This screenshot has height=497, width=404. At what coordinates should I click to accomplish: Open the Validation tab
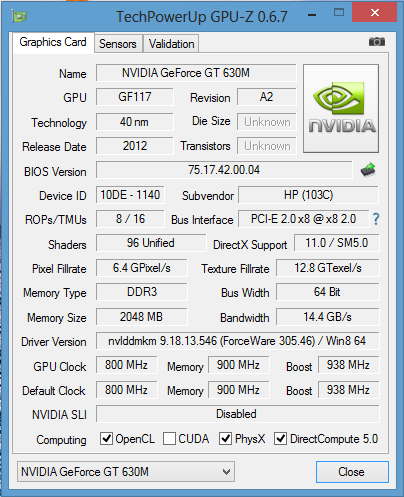[171, 44]
